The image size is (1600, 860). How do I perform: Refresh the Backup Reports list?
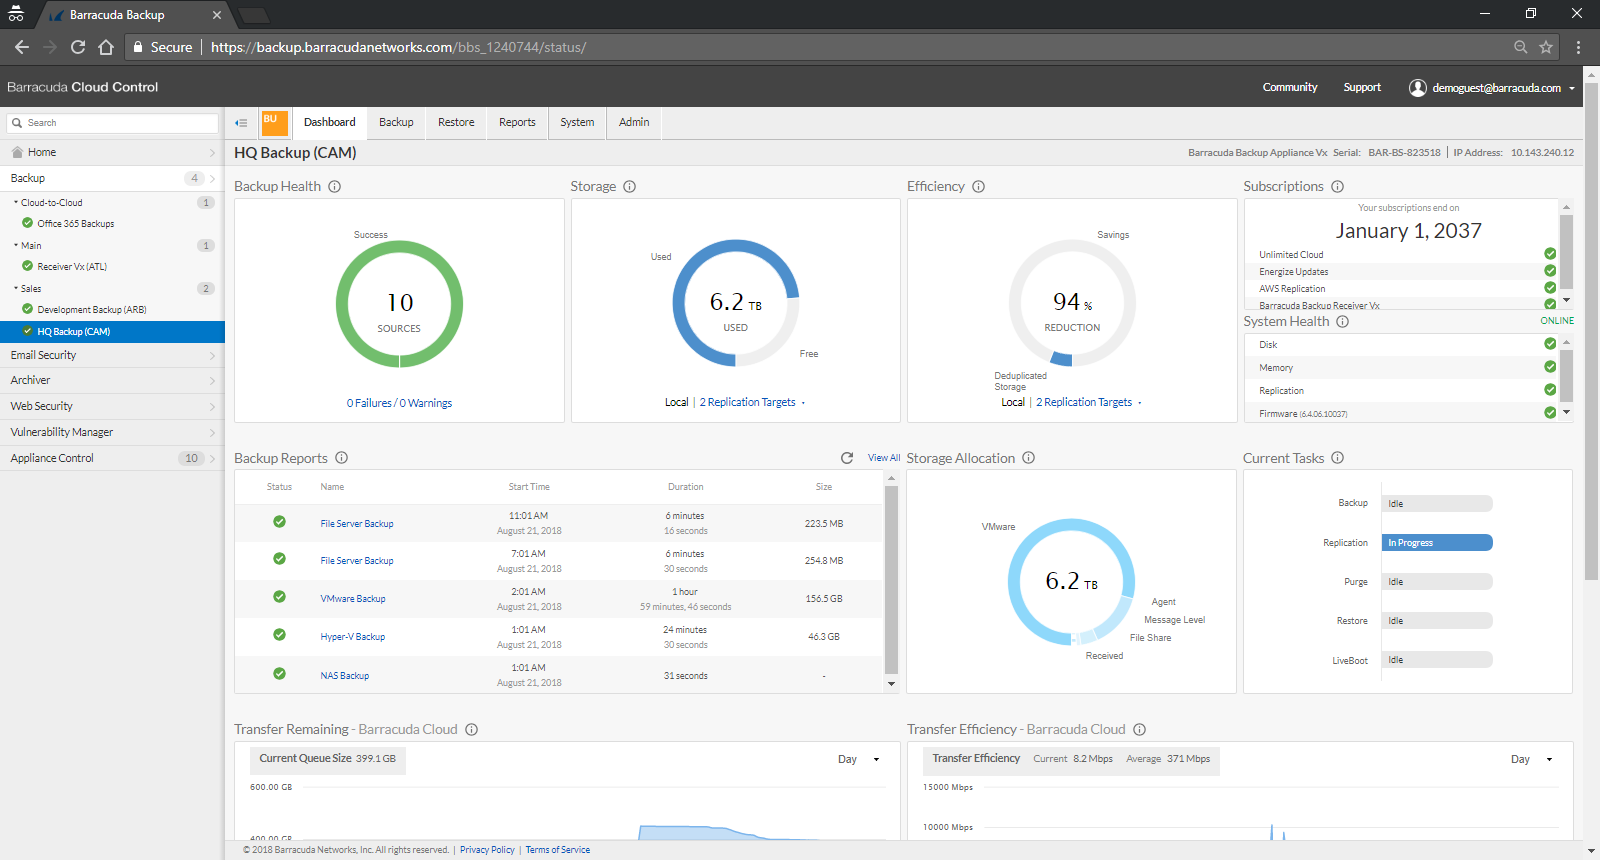(x=847, y=458)
